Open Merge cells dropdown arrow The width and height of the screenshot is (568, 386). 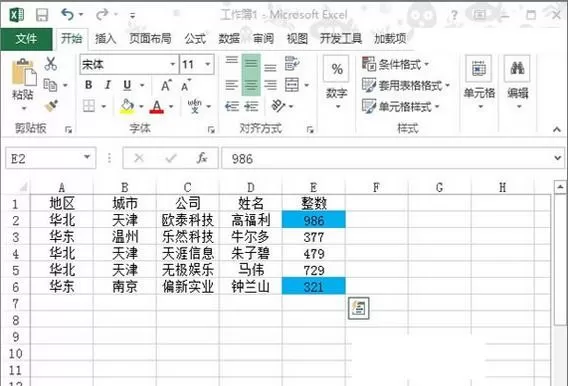pyautogui.click(x=306, y=85)
